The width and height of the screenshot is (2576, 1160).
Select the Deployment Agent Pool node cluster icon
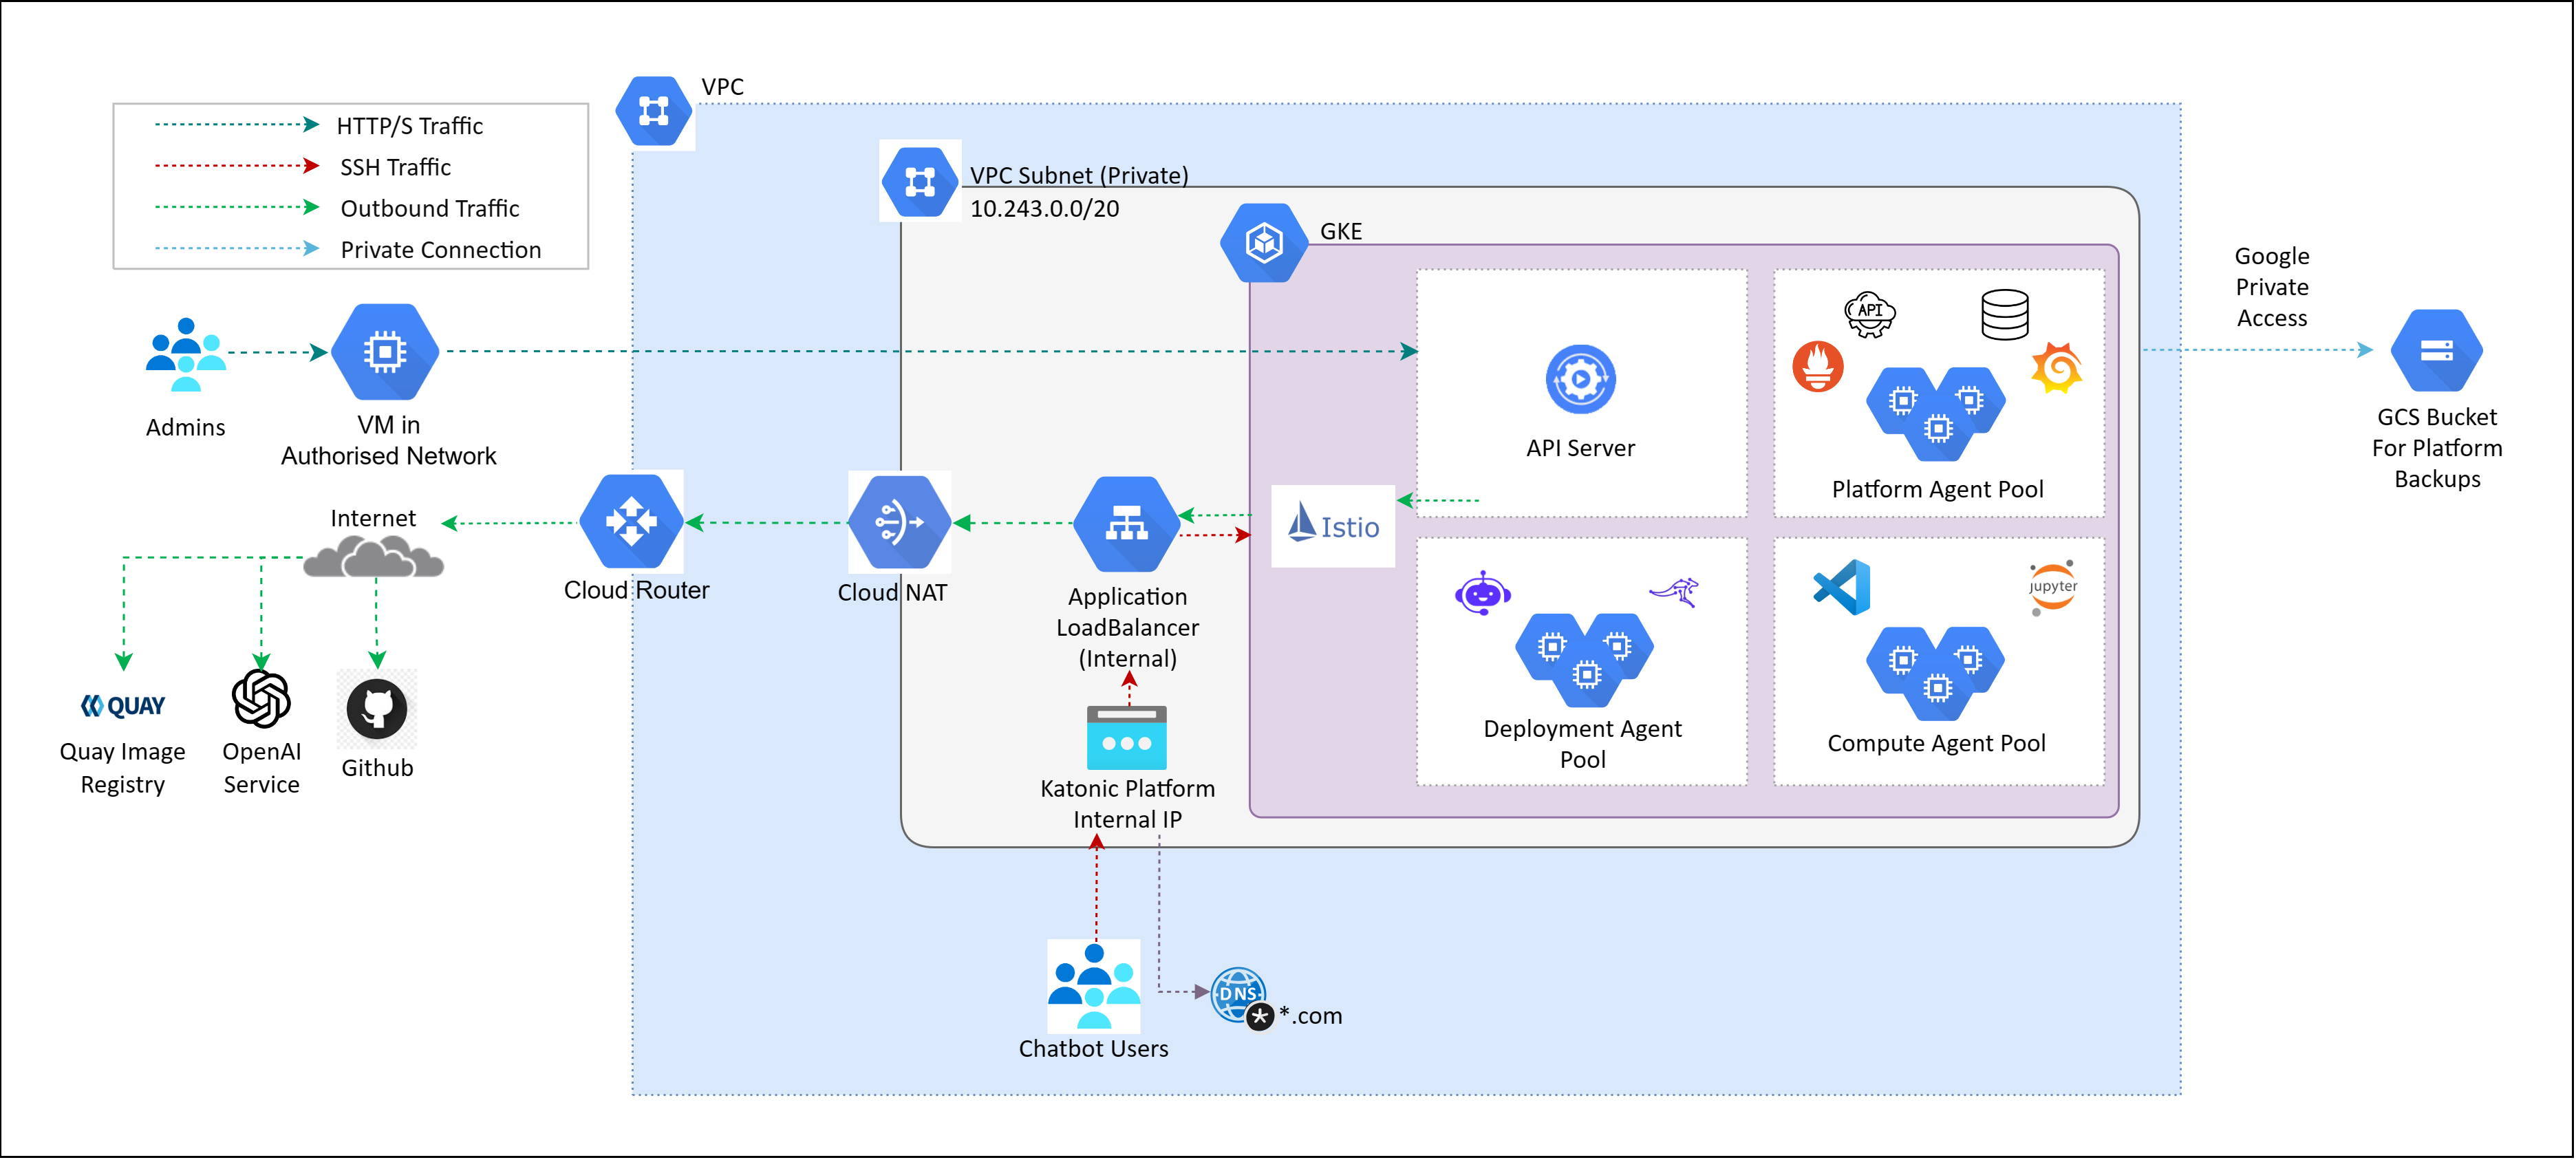1585,660
